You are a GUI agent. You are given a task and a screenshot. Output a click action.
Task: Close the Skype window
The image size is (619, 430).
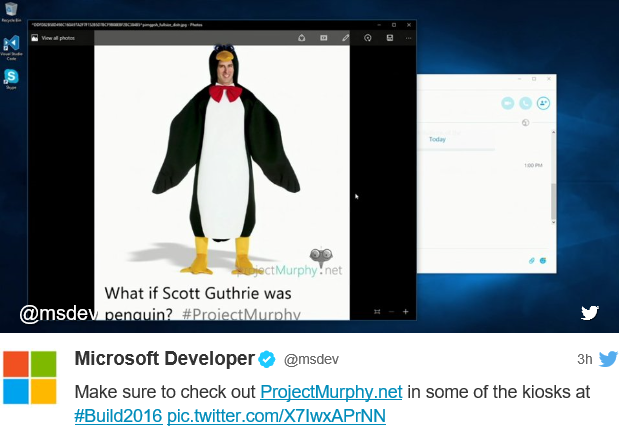tap(549, 79)
